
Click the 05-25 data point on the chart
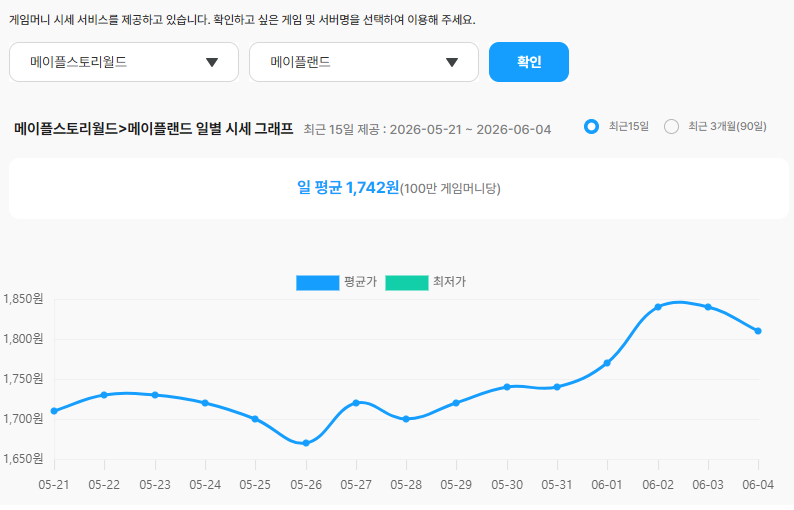tap(255, 419)
